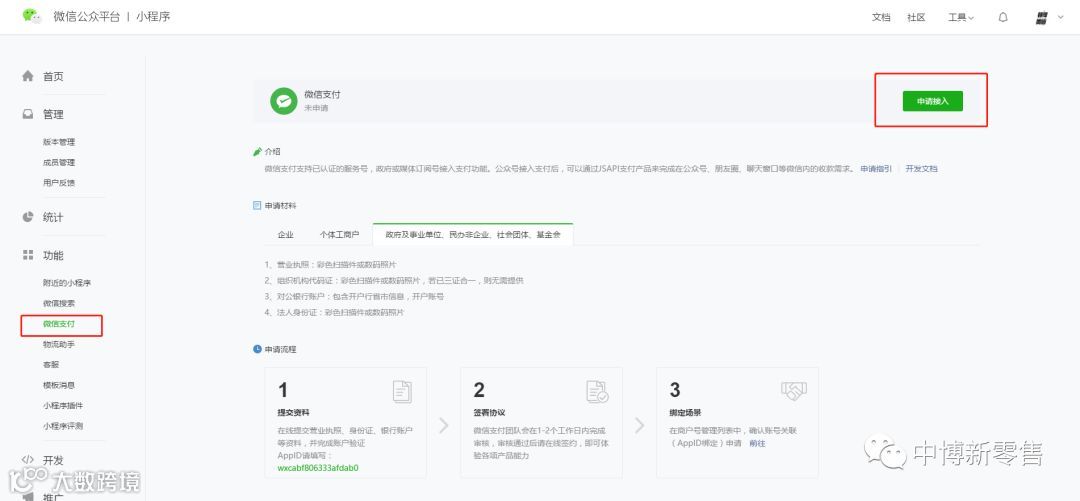Open 统计 in the sidebar
The height and width of the screenshot is (501, 1080).
(x=53, y=217)
